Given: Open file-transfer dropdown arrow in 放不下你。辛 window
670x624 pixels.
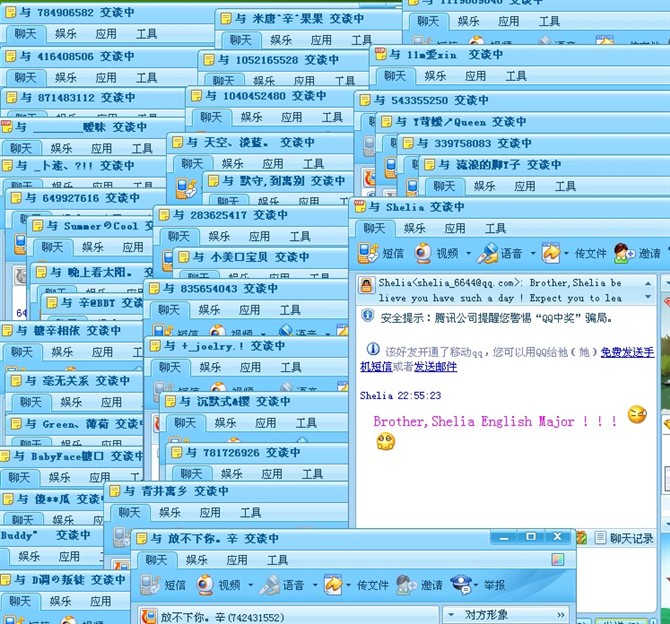Looking at the screenshot, I should pos(348,585).
